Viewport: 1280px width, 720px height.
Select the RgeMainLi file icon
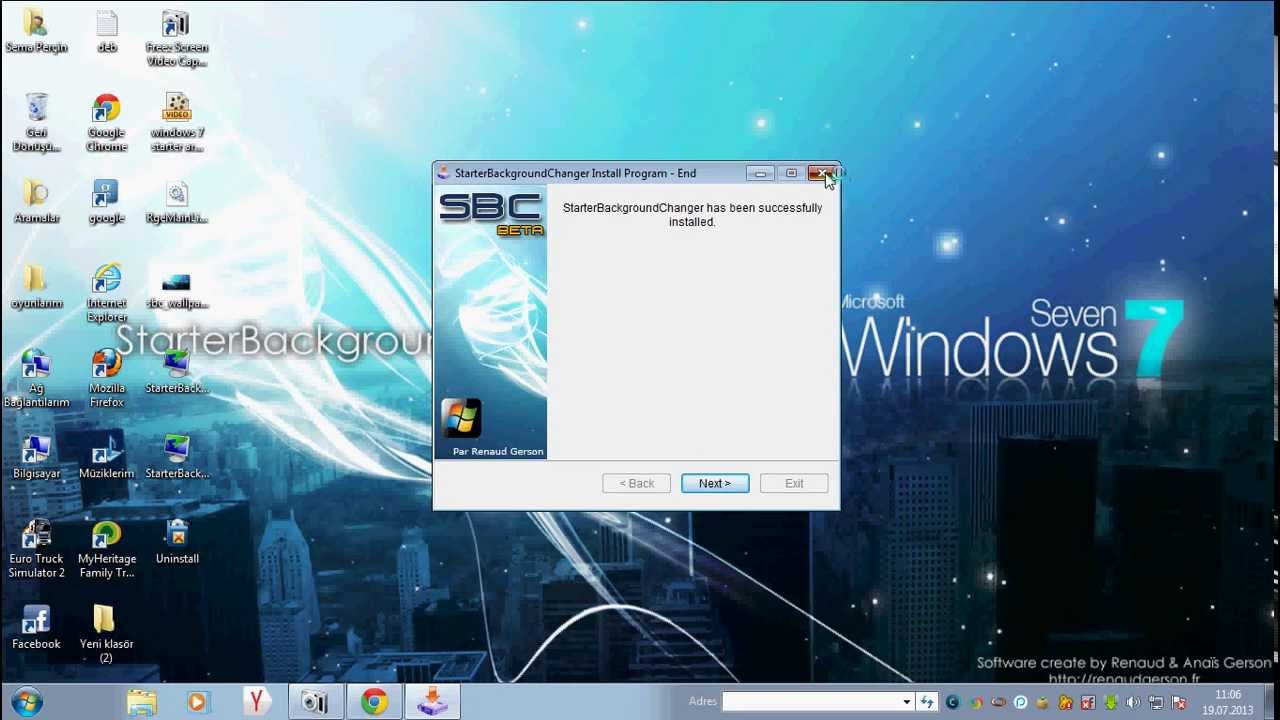[177, 202]
